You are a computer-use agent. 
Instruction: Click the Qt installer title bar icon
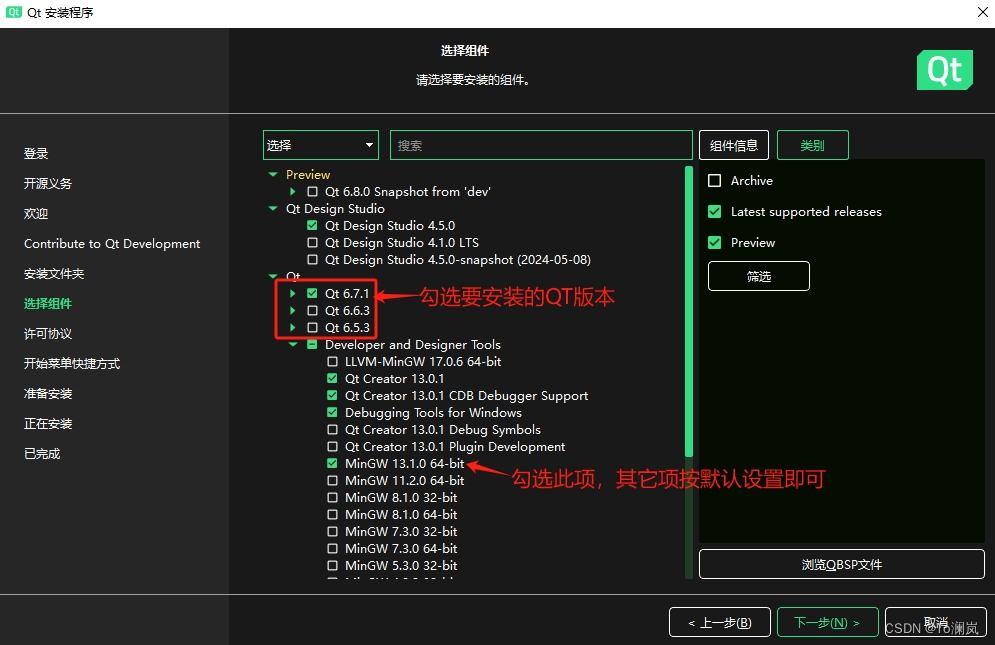pos(13,12)
